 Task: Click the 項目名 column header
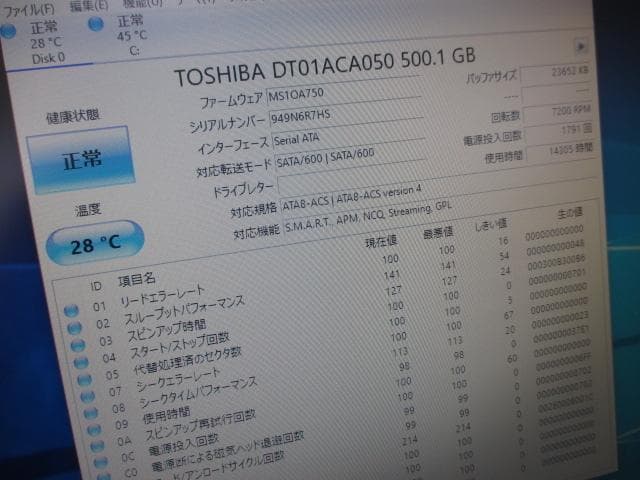pyautogui.click(x=136, y=277)
